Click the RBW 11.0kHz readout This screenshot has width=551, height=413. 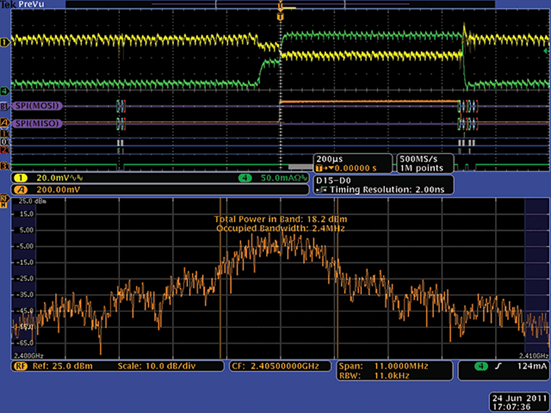click(x=374, y=376)
